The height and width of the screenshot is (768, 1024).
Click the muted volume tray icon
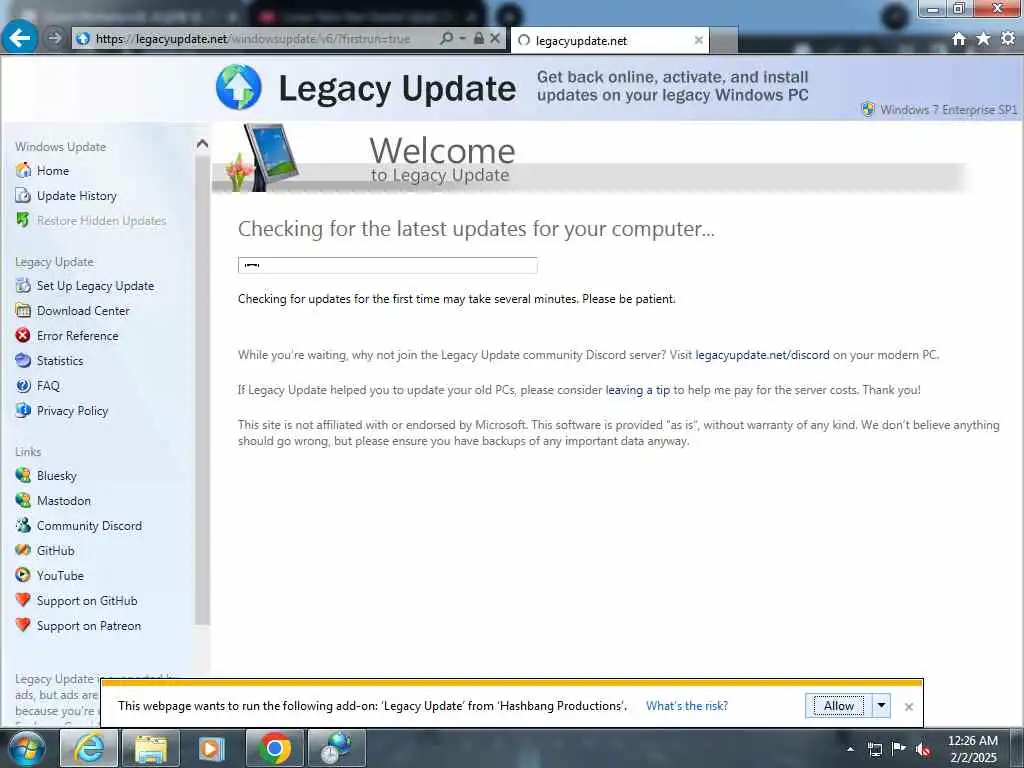click(923, 749)
